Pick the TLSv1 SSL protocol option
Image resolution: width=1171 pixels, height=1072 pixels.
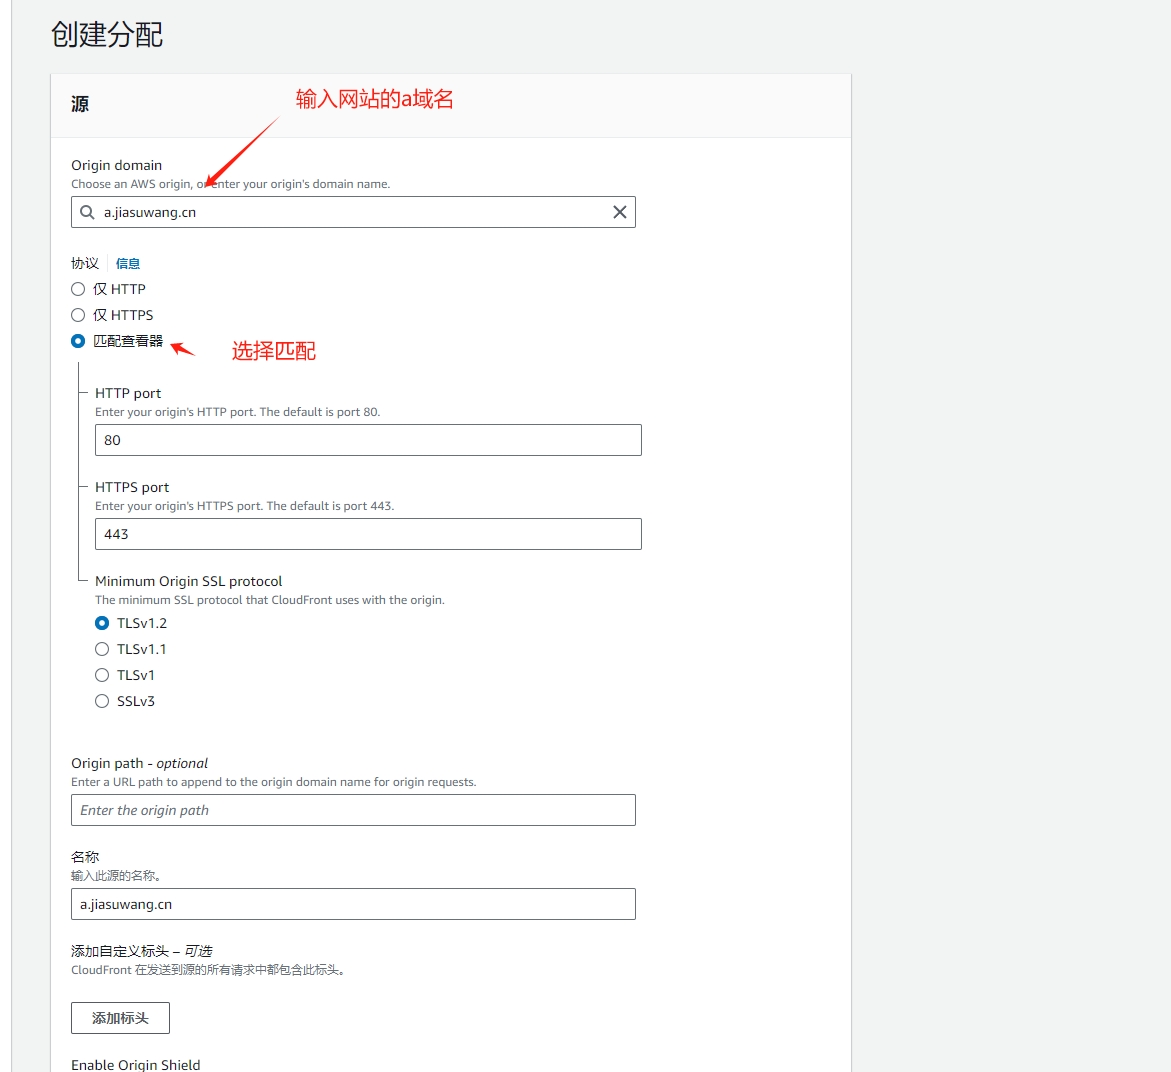(102, 675)
